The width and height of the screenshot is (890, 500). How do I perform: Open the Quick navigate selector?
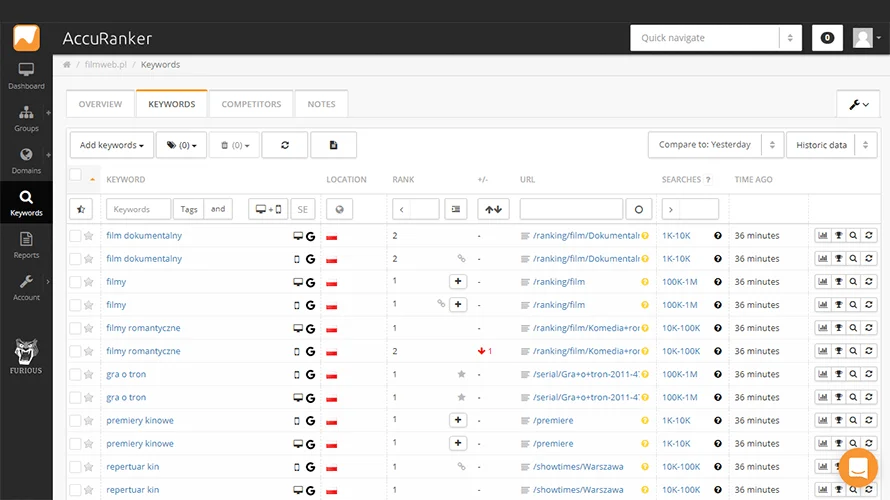tap(716, 38)
